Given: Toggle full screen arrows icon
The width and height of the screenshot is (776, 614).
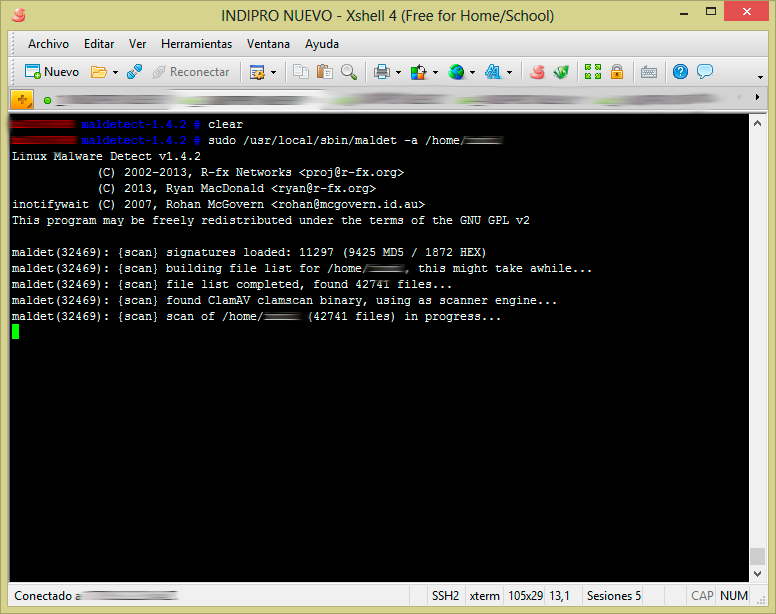Looking at the screenshot, I should click(x=593, y=72).
